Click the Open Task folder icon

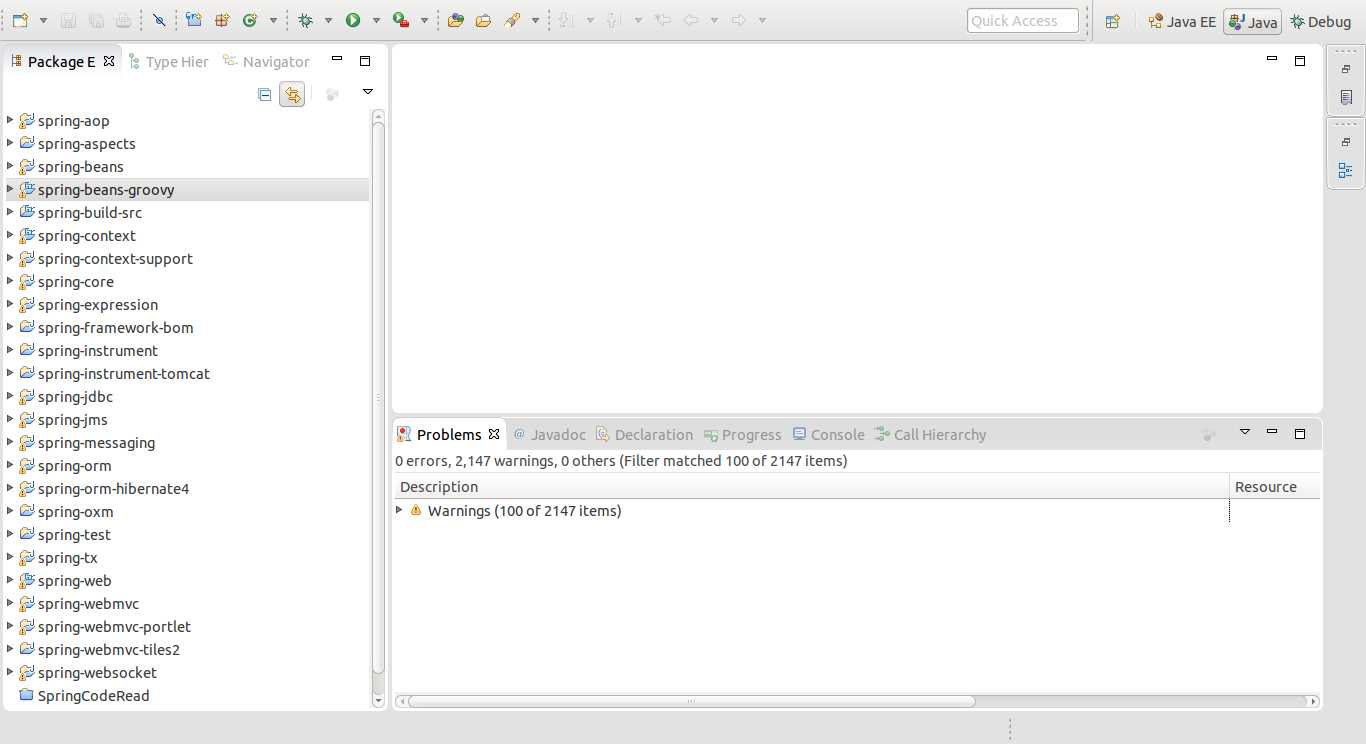(483, 20)
